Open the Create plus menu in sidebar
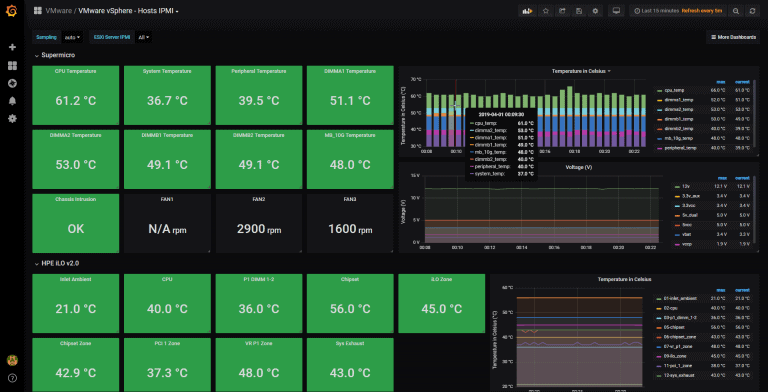Image resolution: width=768 pixels, height=392 pixels. [12, 47]
